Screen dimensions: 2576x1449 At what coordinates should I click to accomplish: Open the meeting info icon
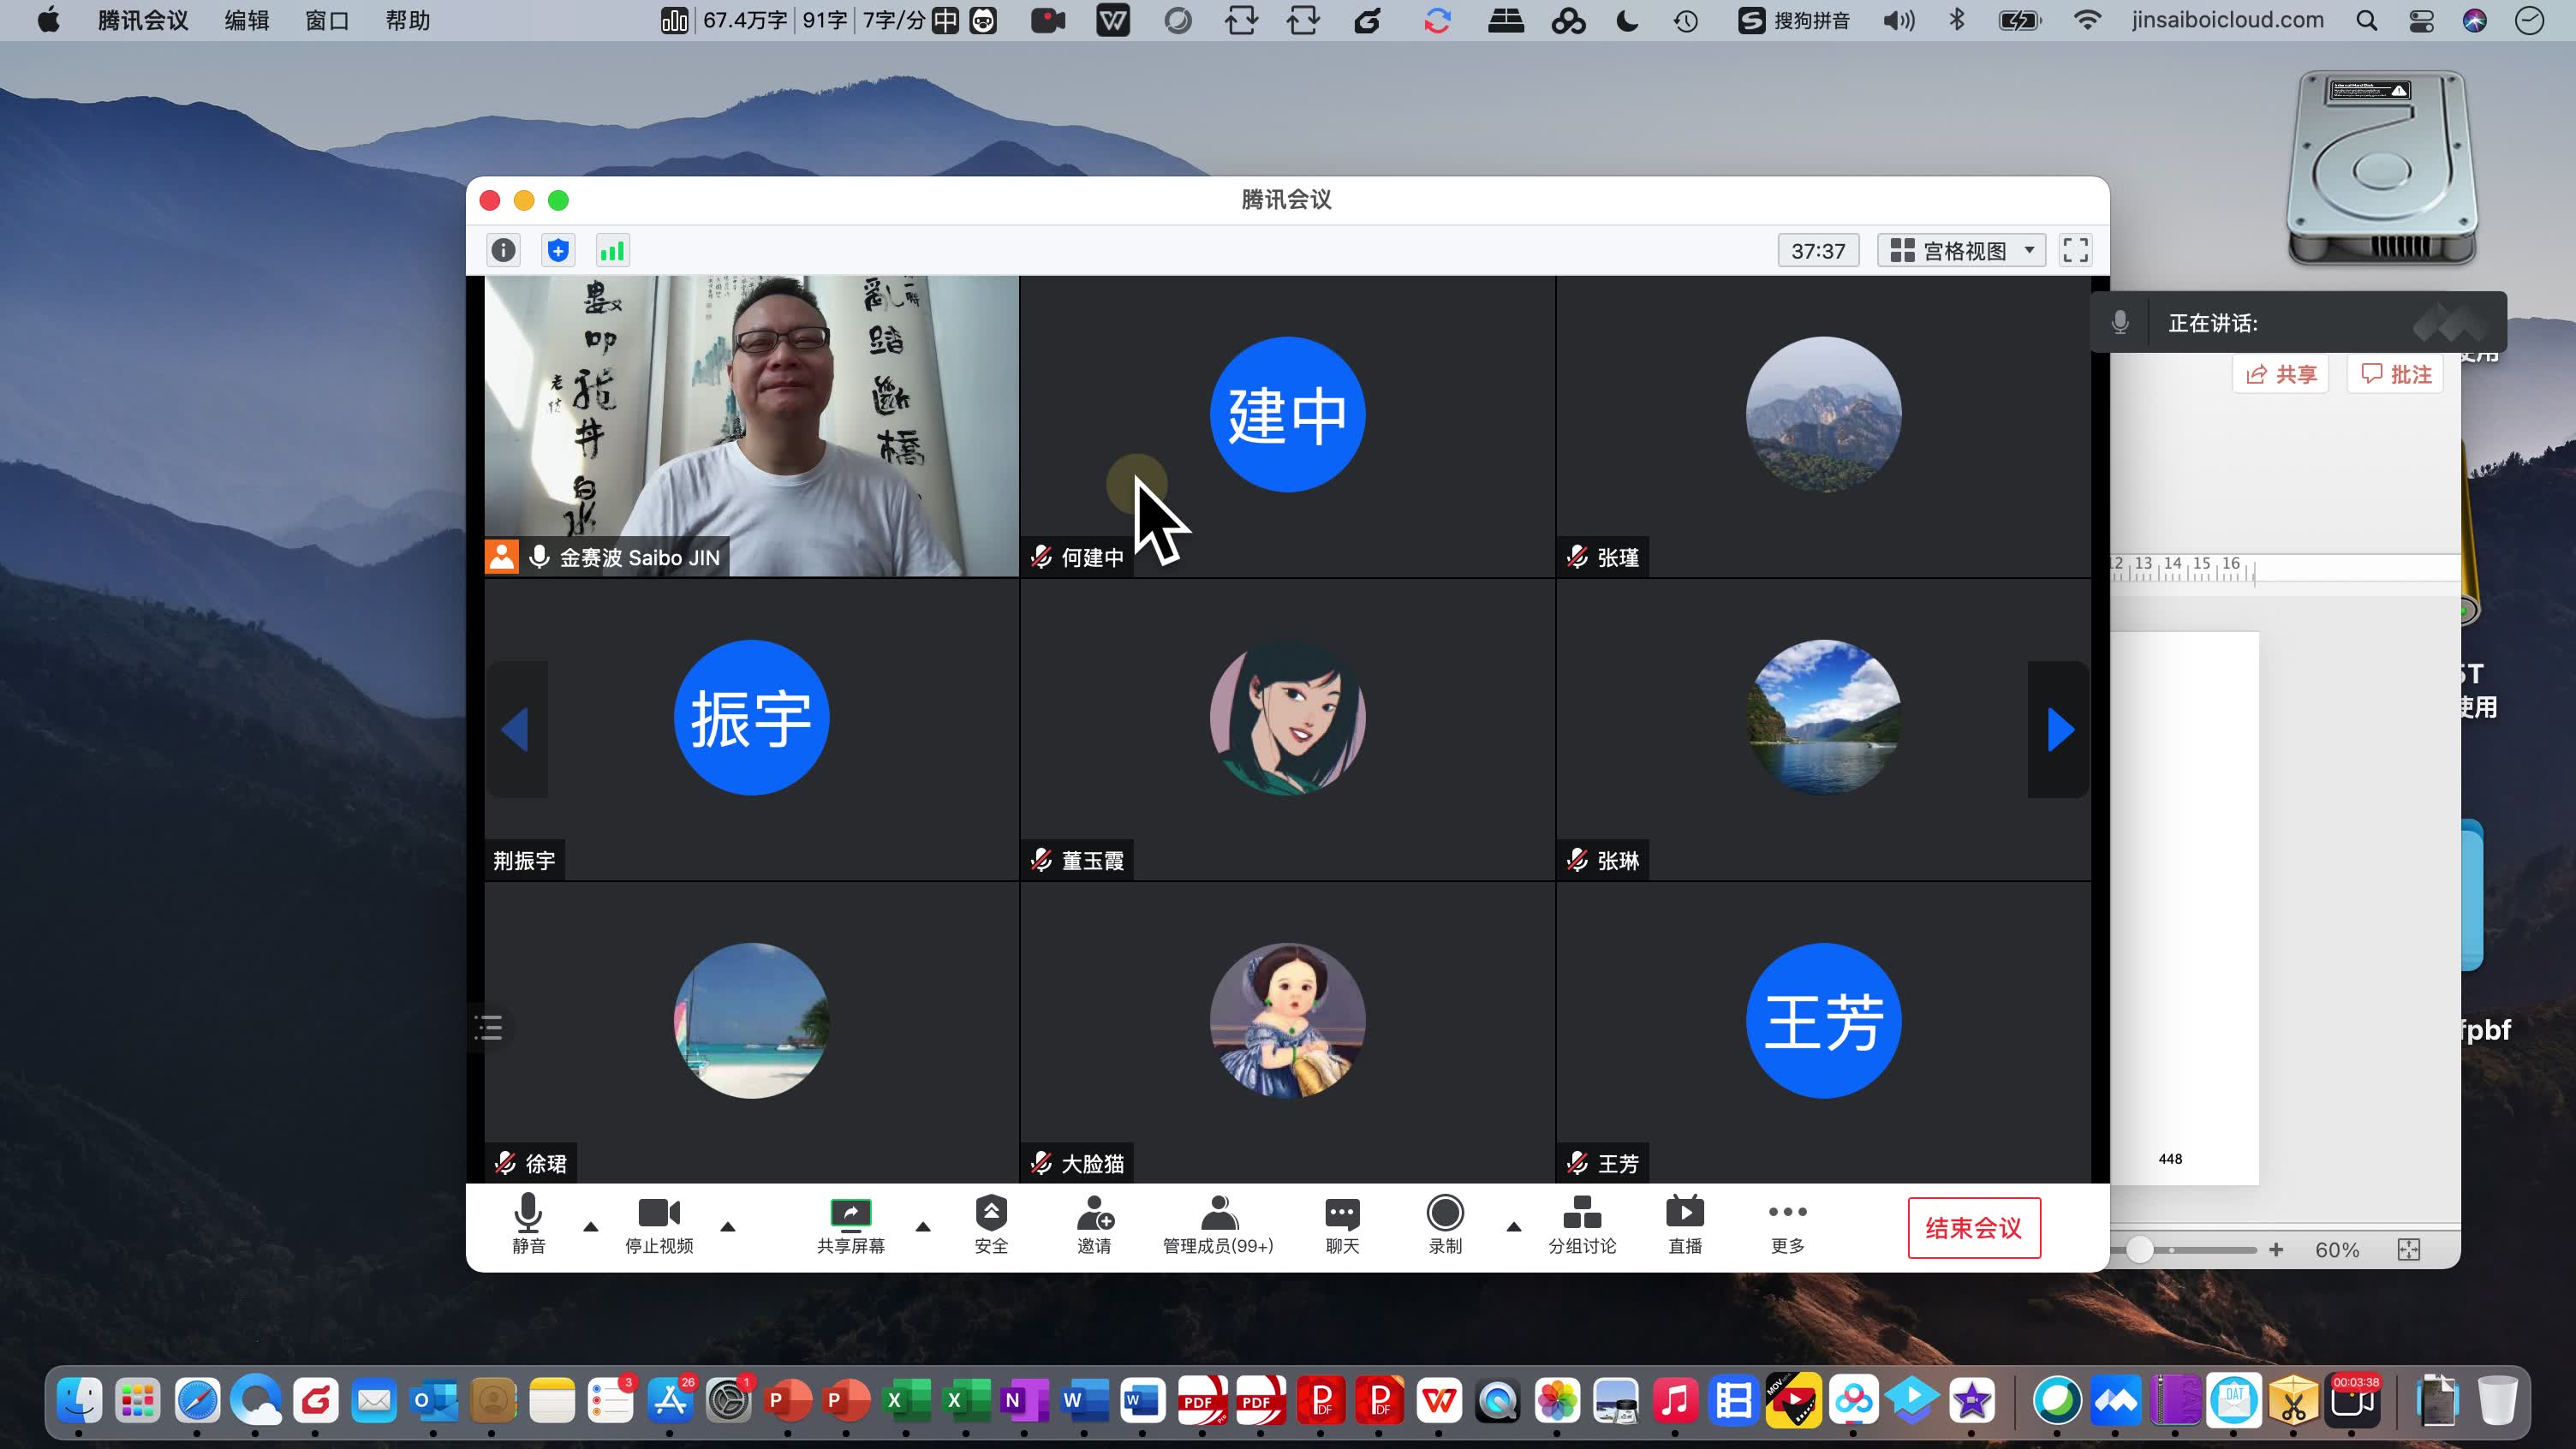point(504,250)
